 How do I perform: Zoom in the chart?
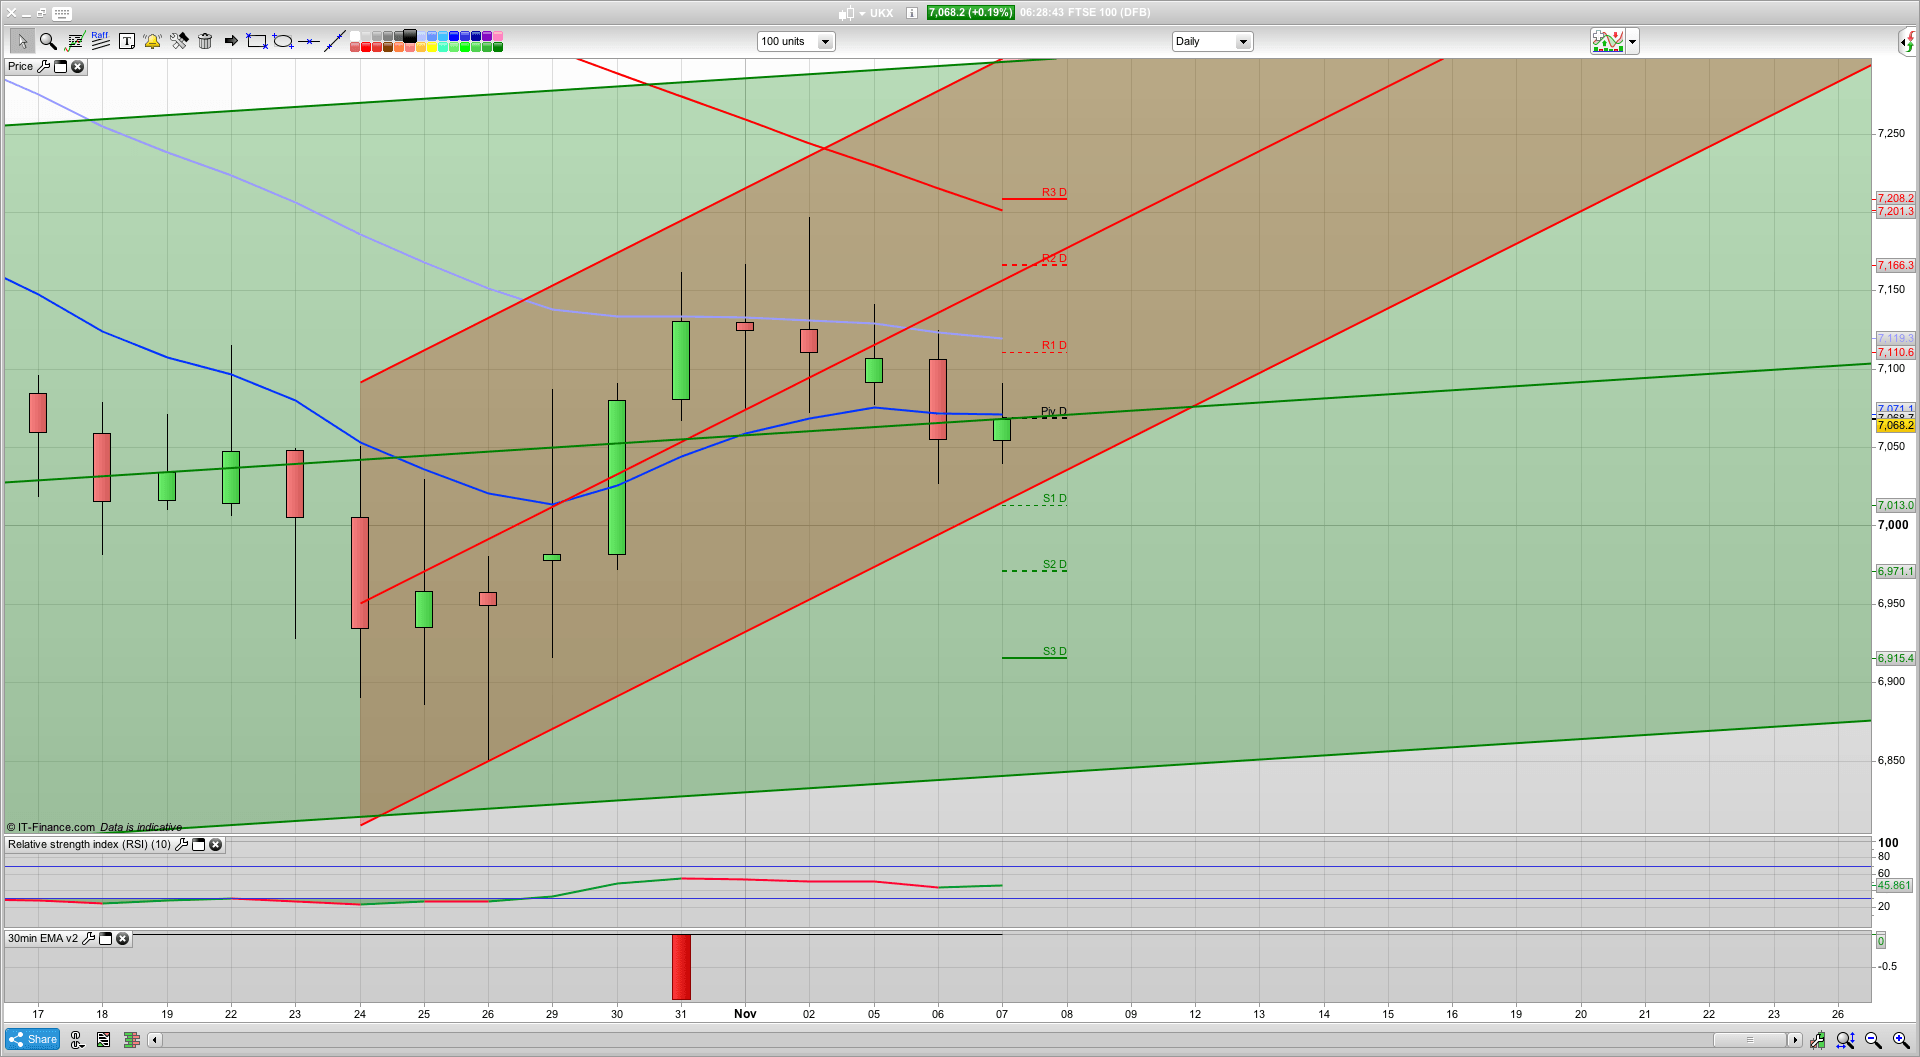[x=1901, y=1040]
